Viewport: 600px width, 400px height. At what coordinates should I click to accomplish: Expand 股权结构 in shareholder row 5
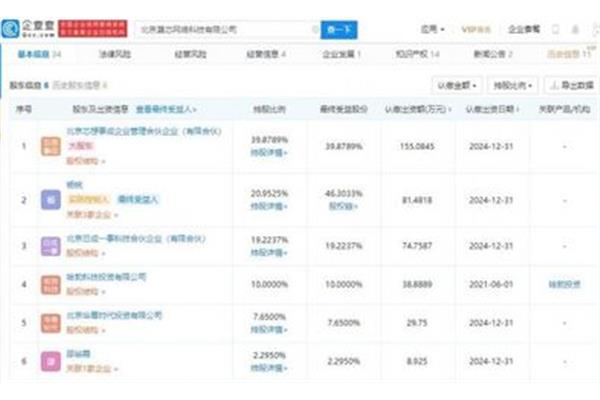click(86, 330)
